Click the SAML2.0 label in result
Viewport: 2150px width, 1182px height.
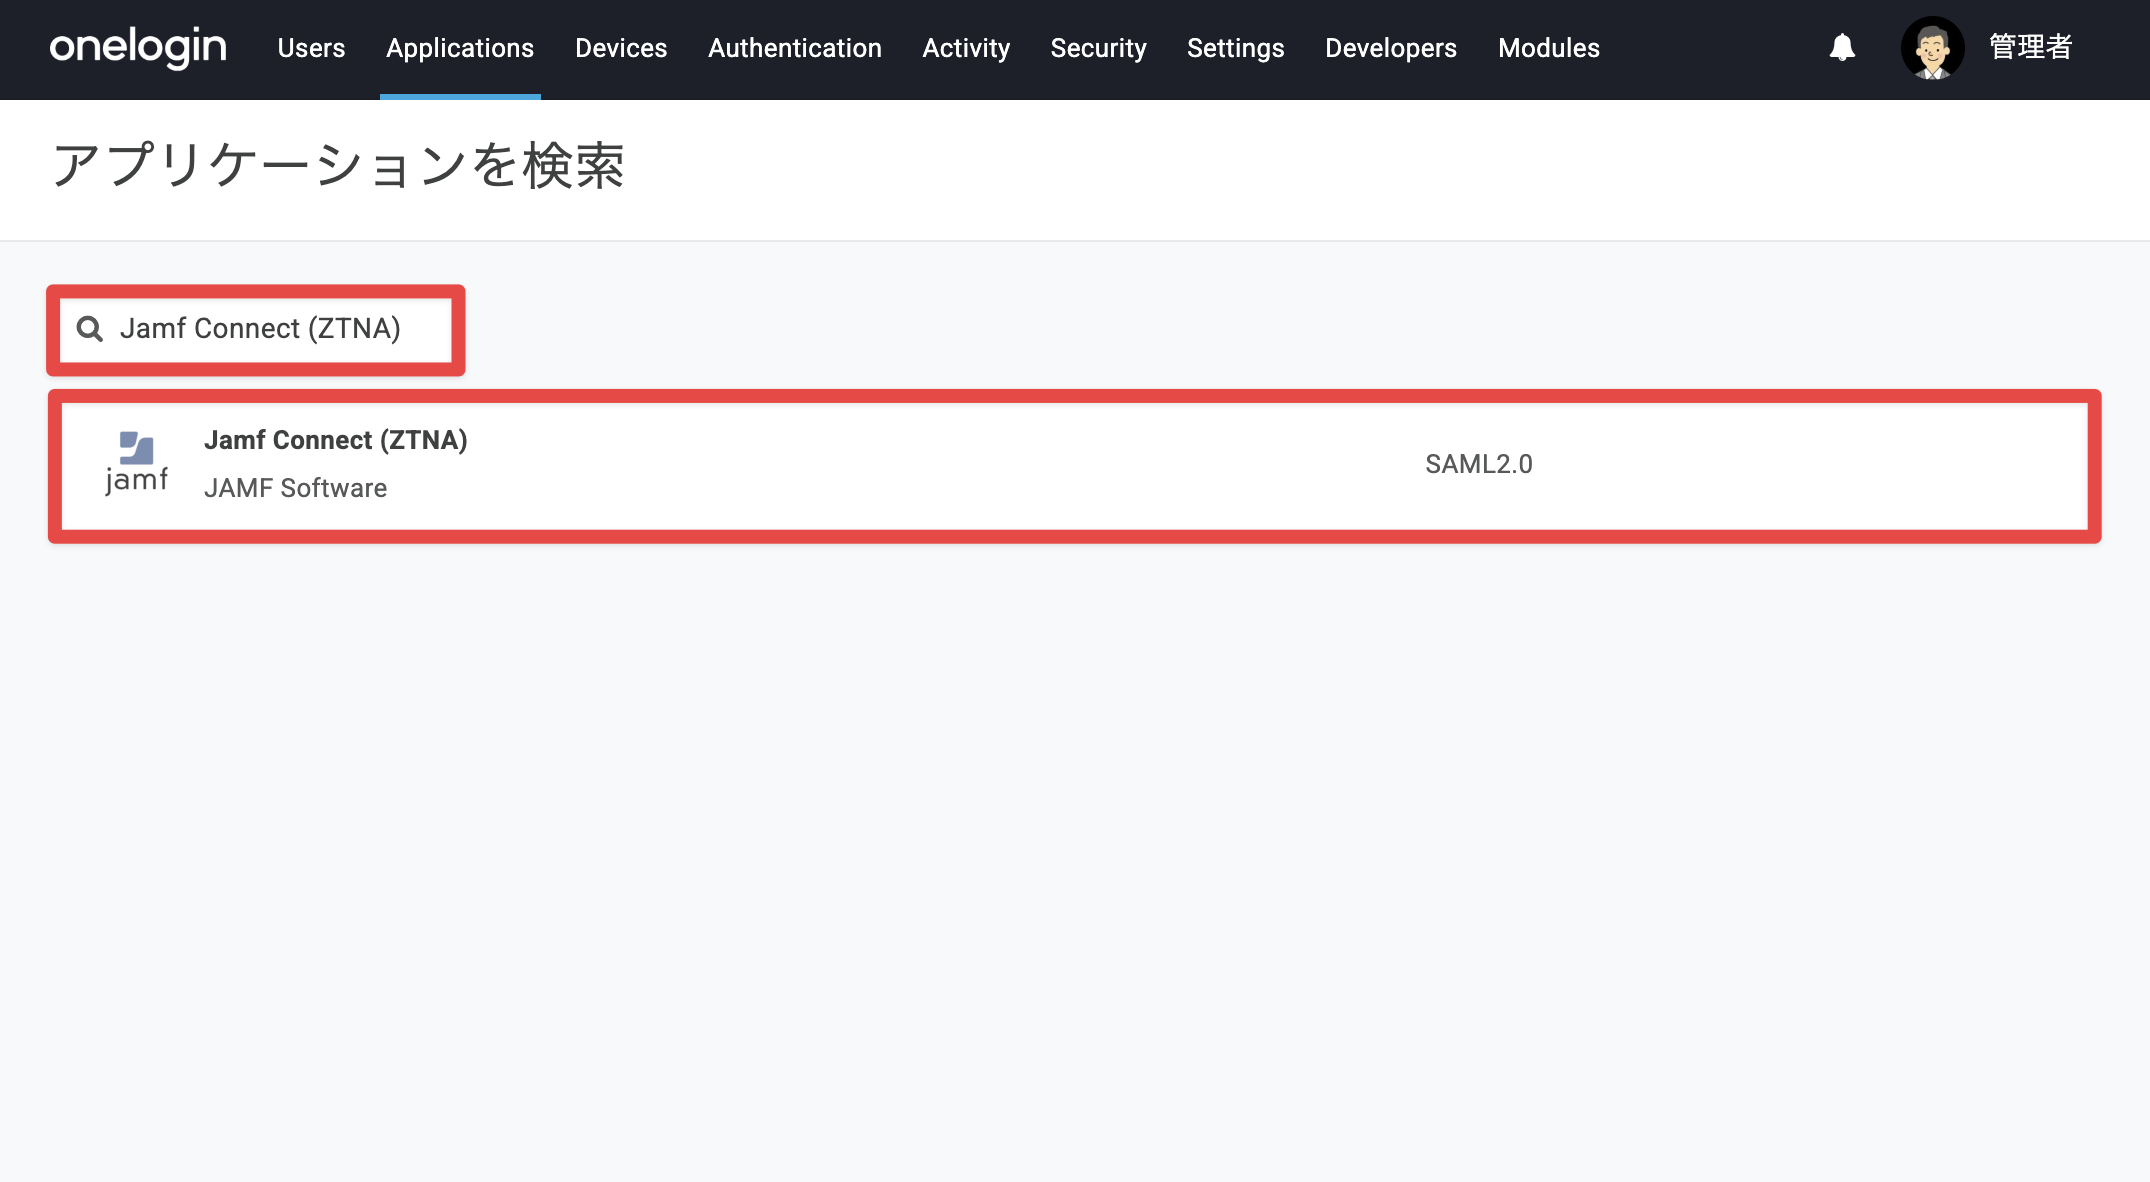[x=1478, y=464]
